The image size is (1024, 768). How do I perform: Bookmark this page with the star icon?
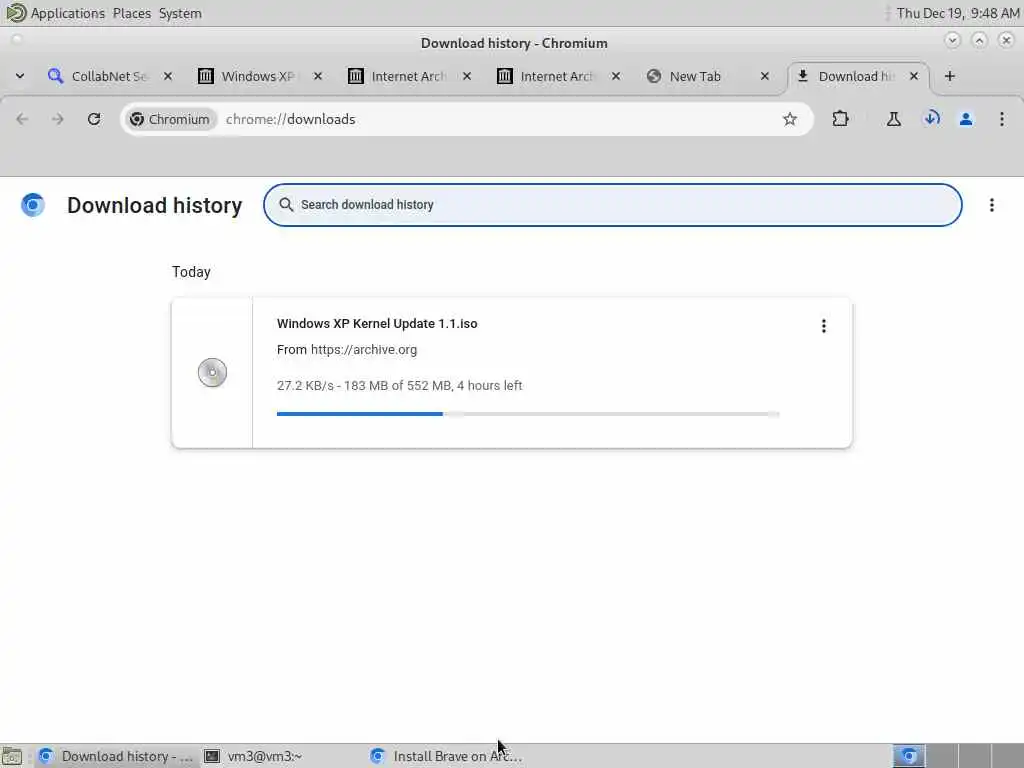point(790,119)
